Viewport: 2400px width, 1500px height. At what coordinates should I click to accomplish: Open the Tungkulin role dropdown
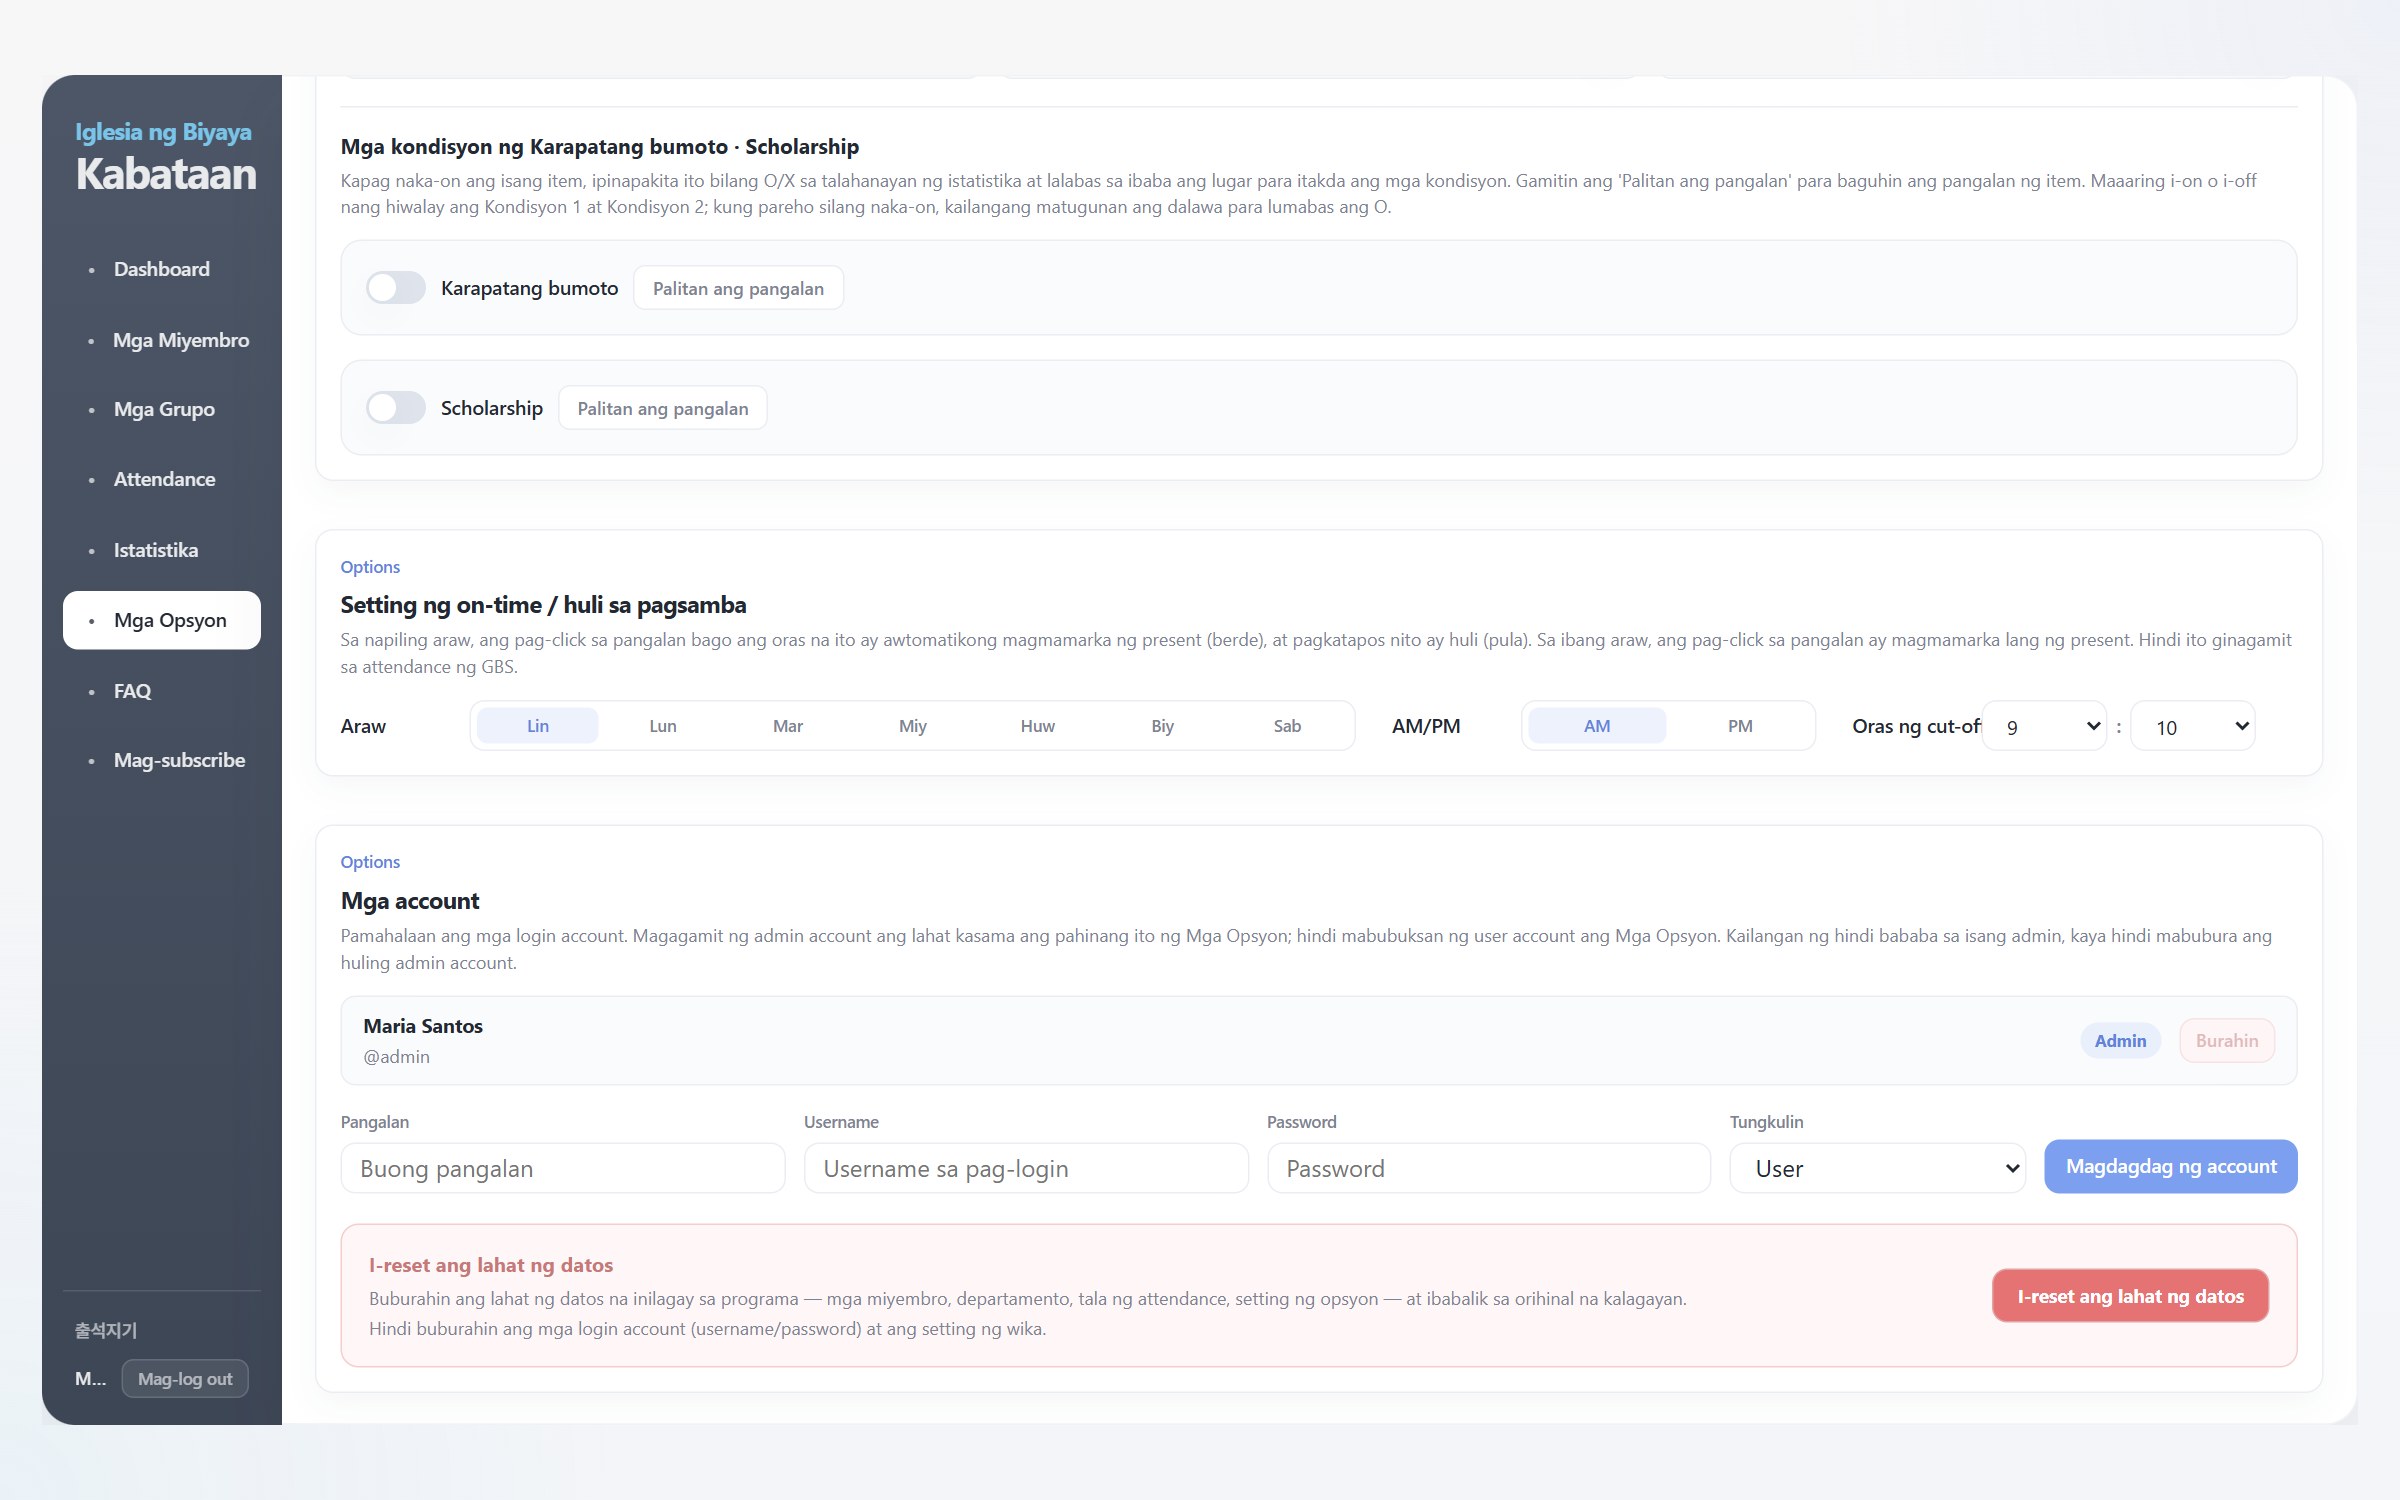(x=1878, y=1168)
